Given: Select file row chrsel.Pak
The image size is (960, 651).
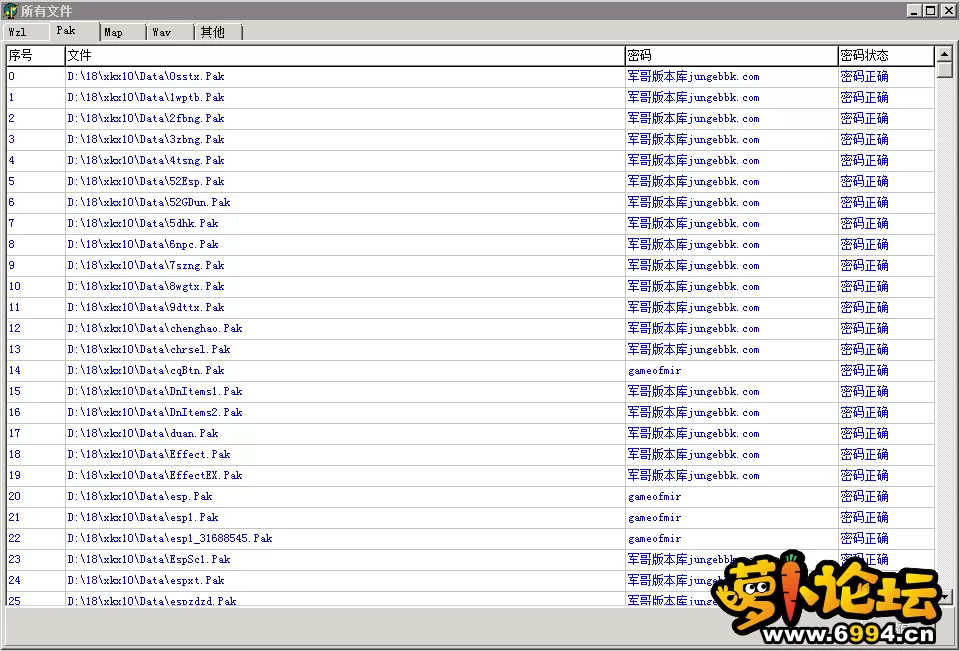Looking at the screenshot, I should [x=470, y=349].
